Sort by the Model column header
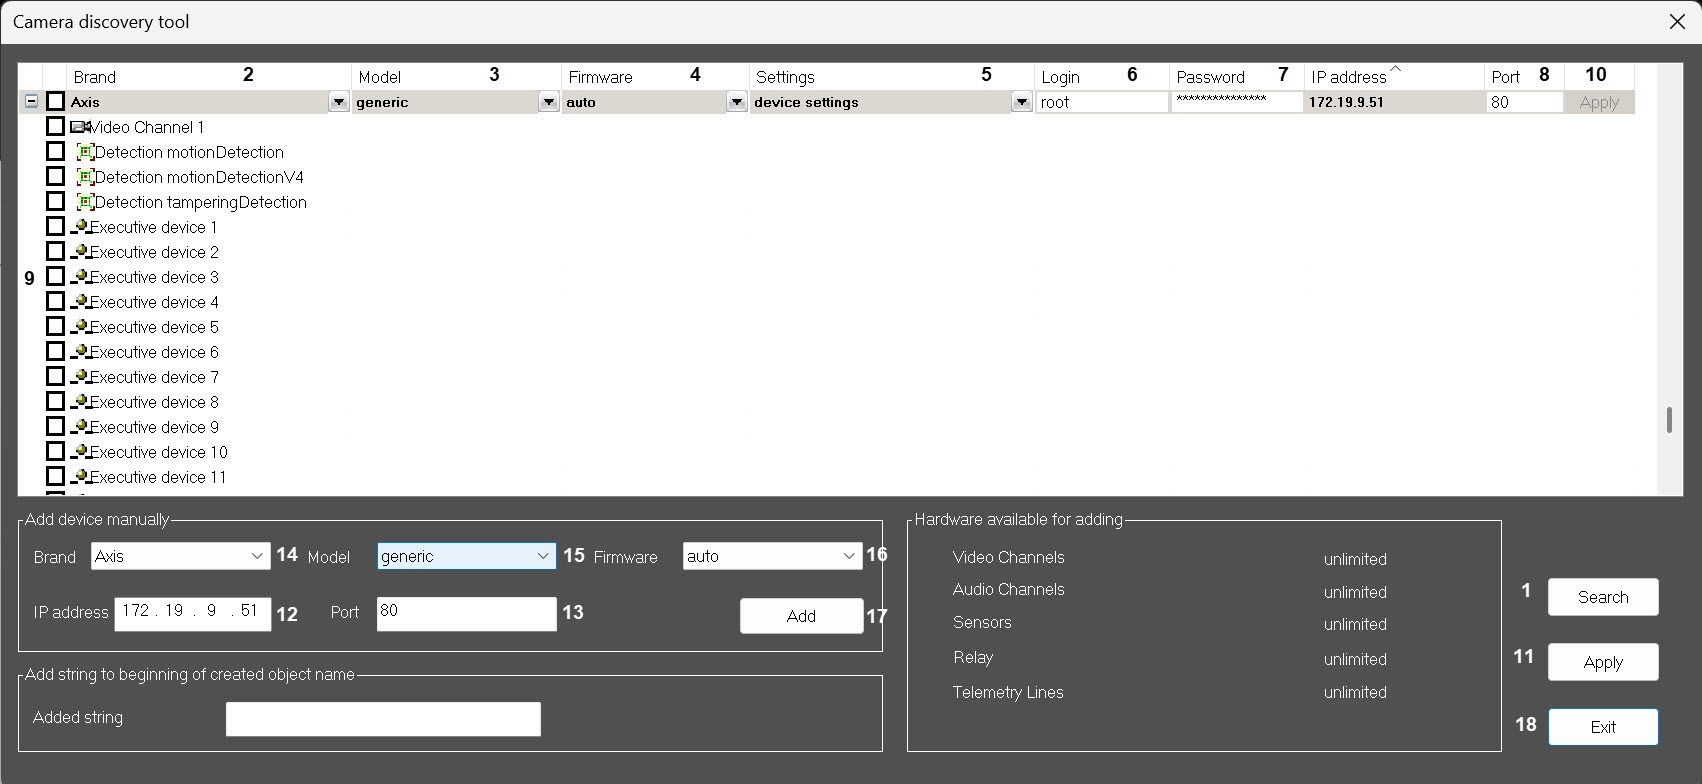1702x784 pixels. 456,77
